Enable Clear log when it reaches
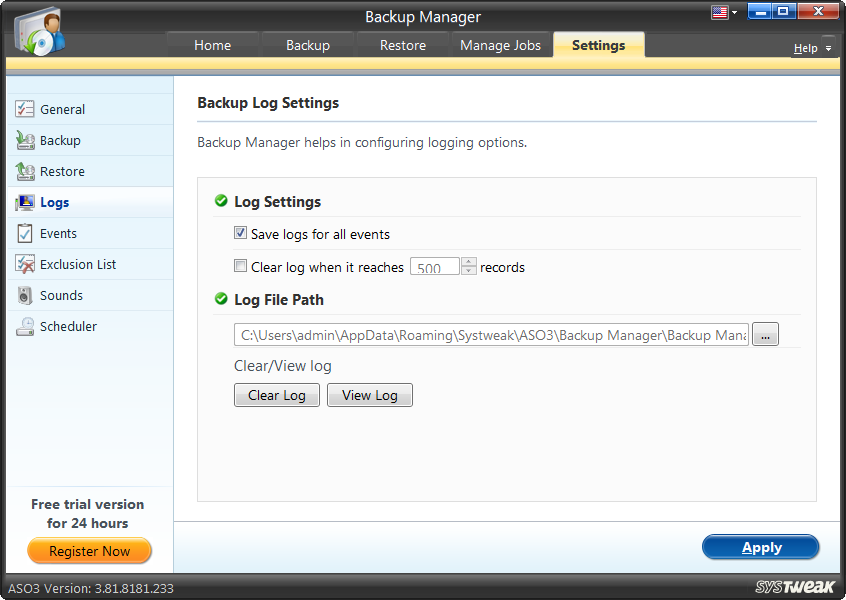This screenshot has width=846, height=600. click(239, 266)
